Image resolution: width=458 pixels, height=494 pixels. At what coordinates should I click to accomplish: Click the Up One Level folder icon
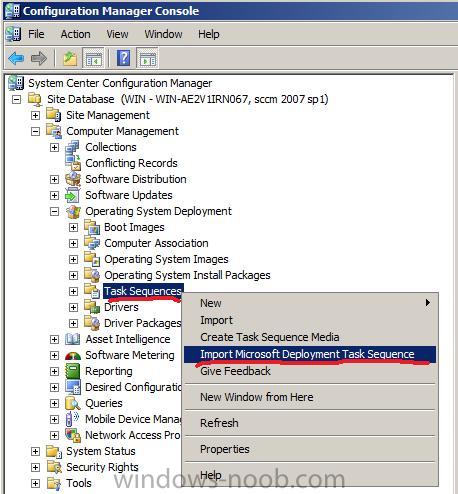tap(70, 59)
